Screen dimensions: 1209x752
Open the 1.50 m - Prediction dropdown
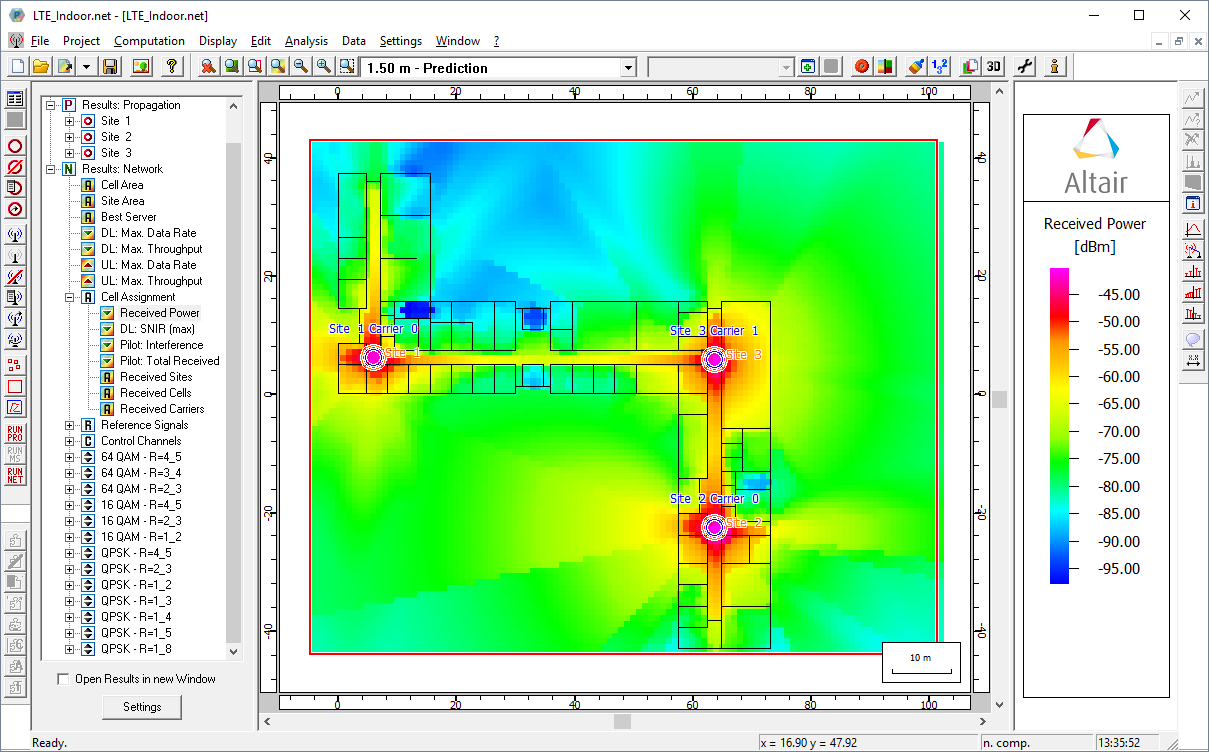[628, 68]
